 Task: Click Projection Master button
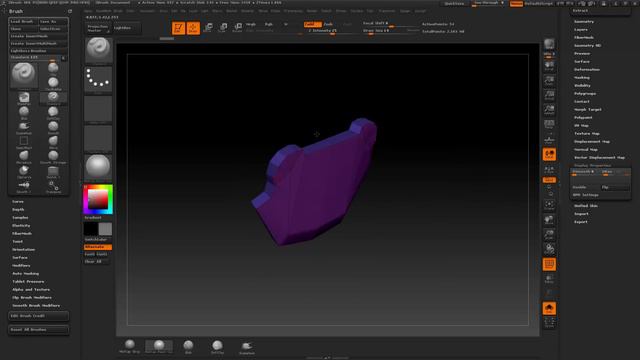coord(98,28)
